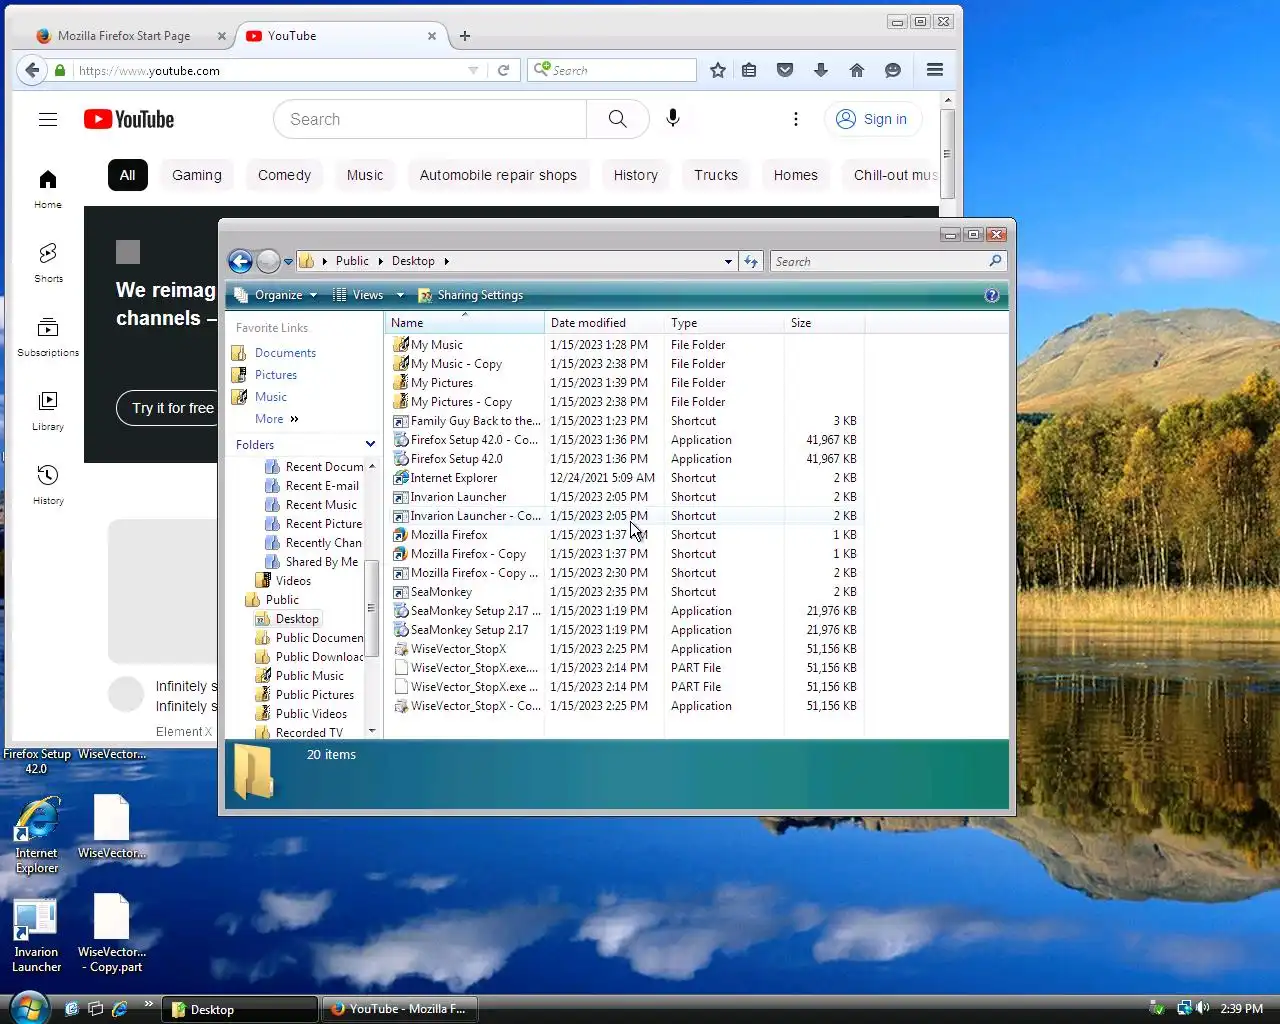The width and height of the screenshot is (1280, 1024).
Task: Open the Views dropdown arrow
Action: tap(400, 295)
